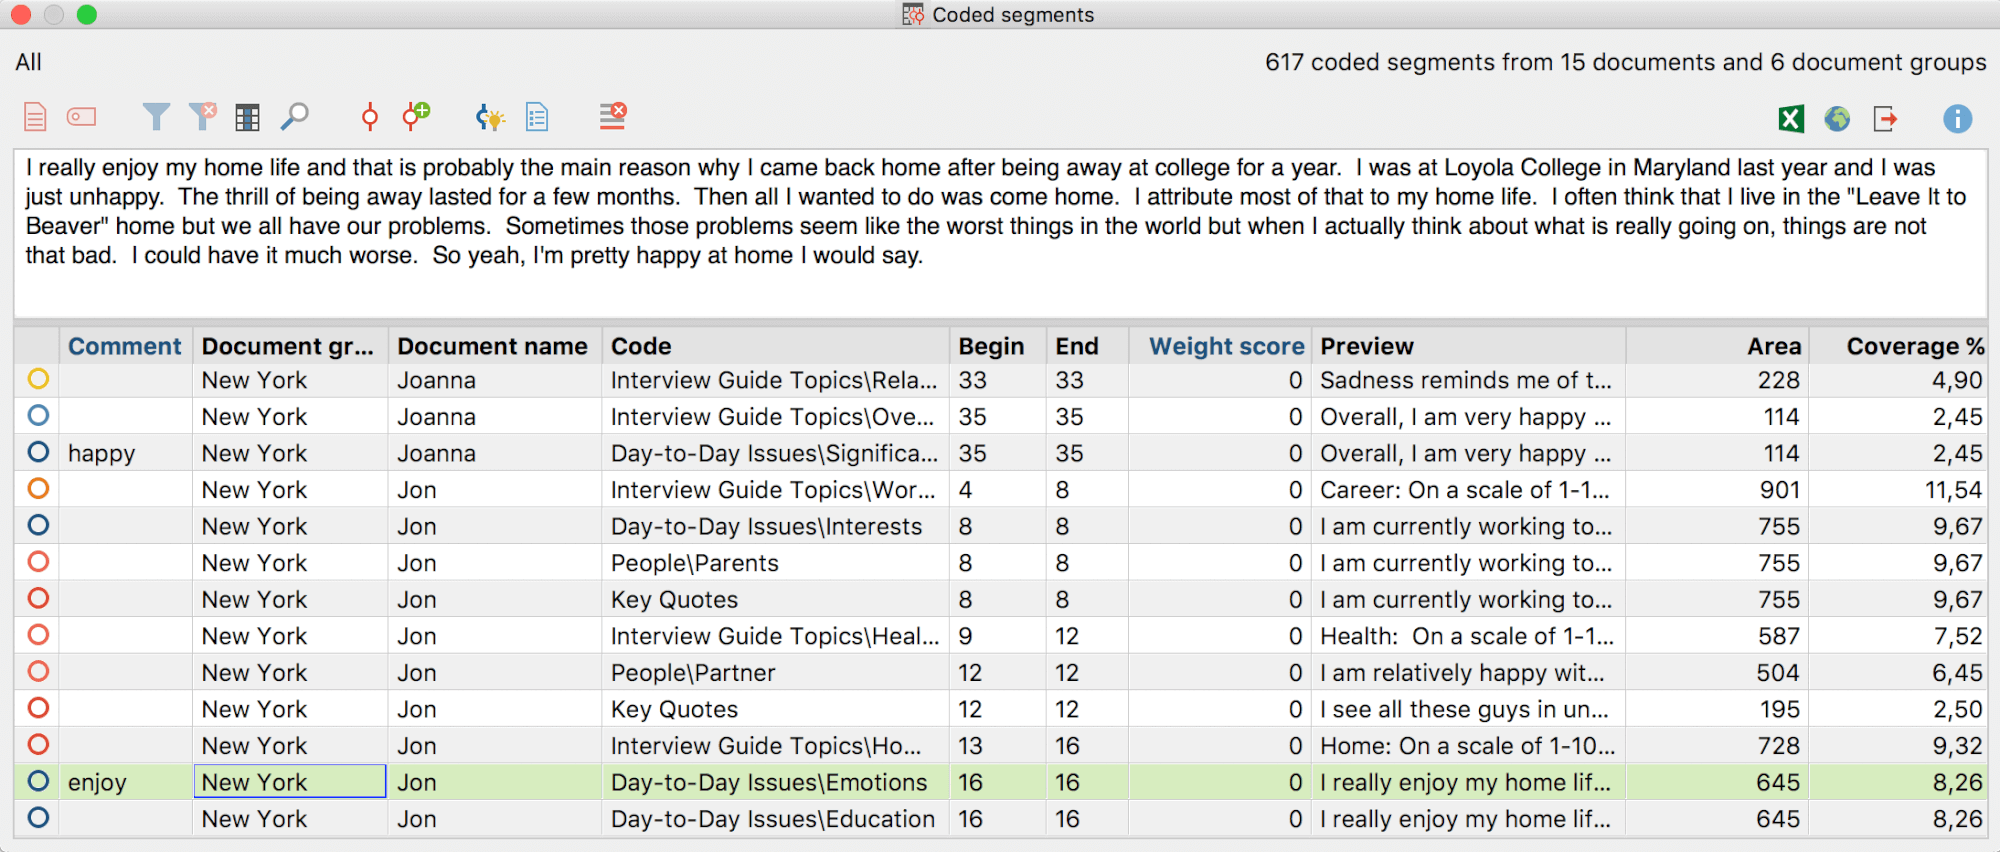Screen dimensions: 2000x852
Task: Click the Coded segments title bar icon
Action: coord(913,15)
